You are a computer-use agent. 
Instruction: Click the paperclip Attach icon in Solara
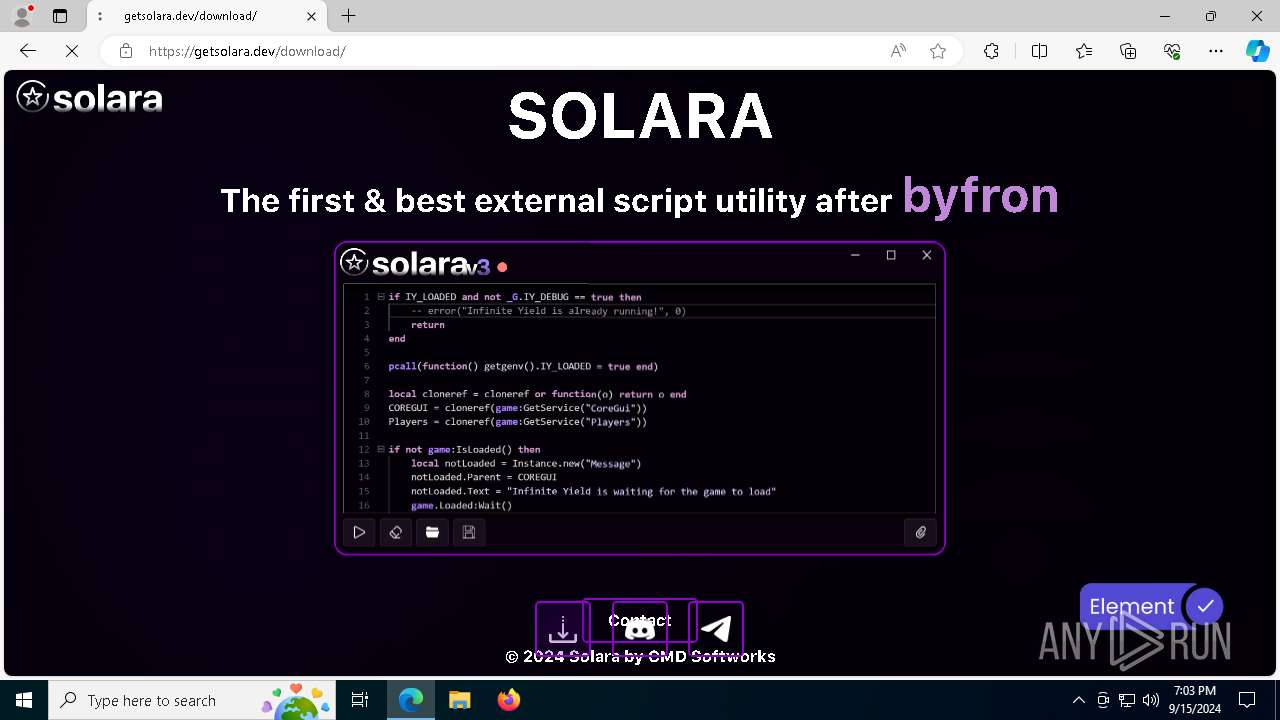(x=921, y=533)
